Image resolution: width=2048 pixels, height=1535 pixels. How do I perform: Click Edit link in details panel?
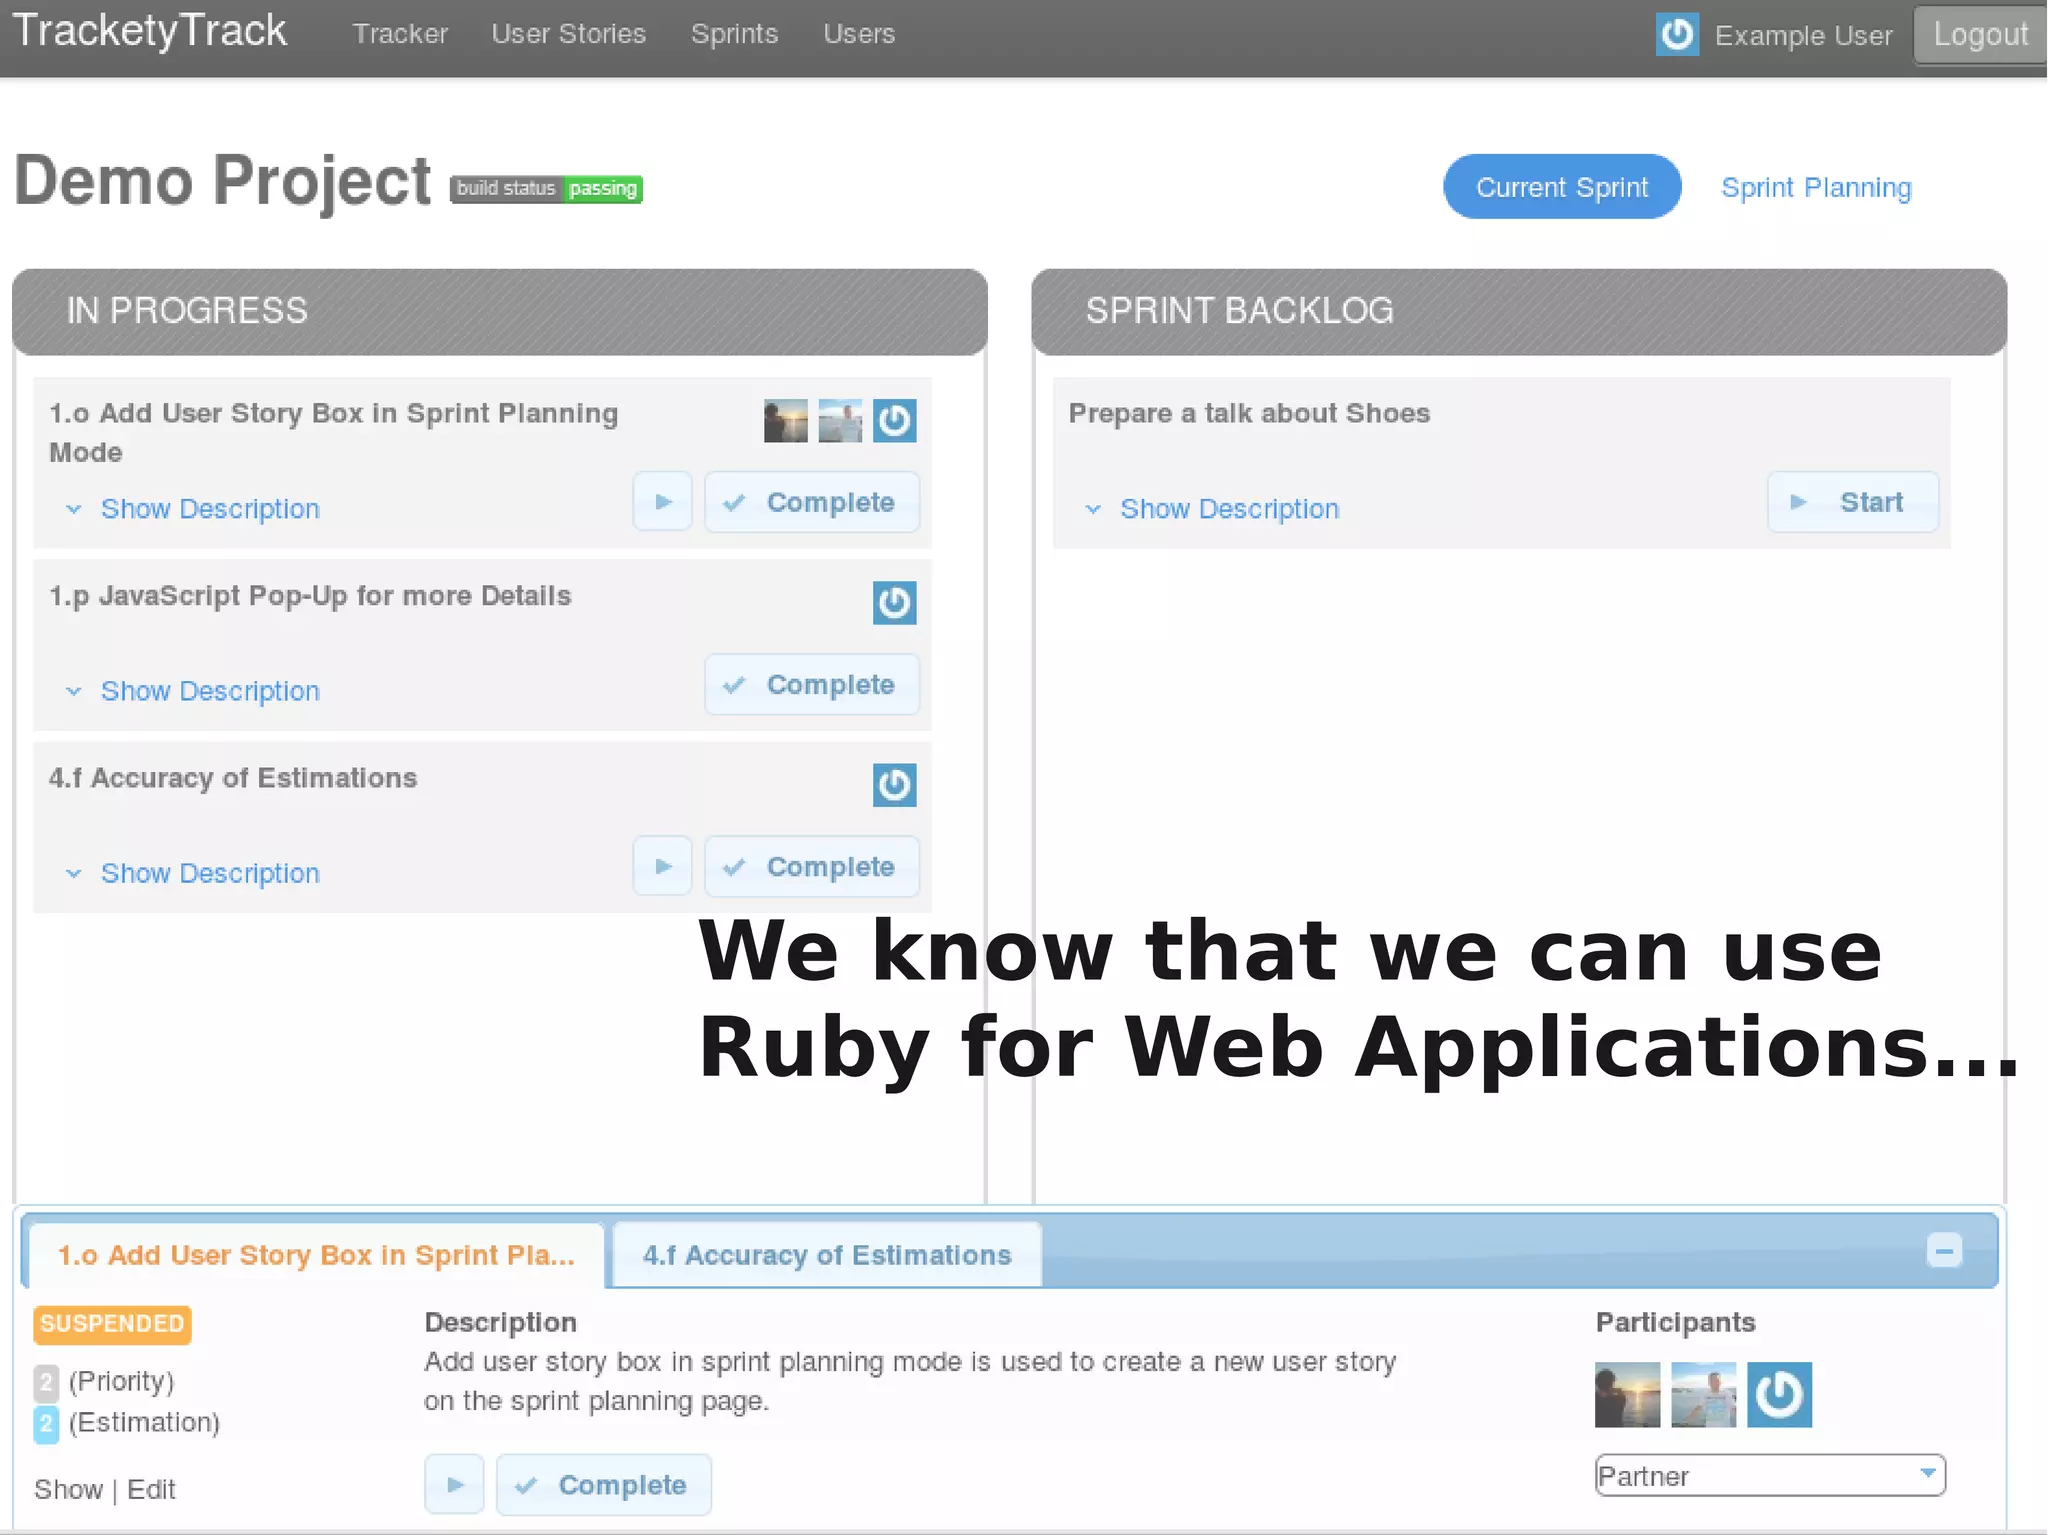[151, 1490]
